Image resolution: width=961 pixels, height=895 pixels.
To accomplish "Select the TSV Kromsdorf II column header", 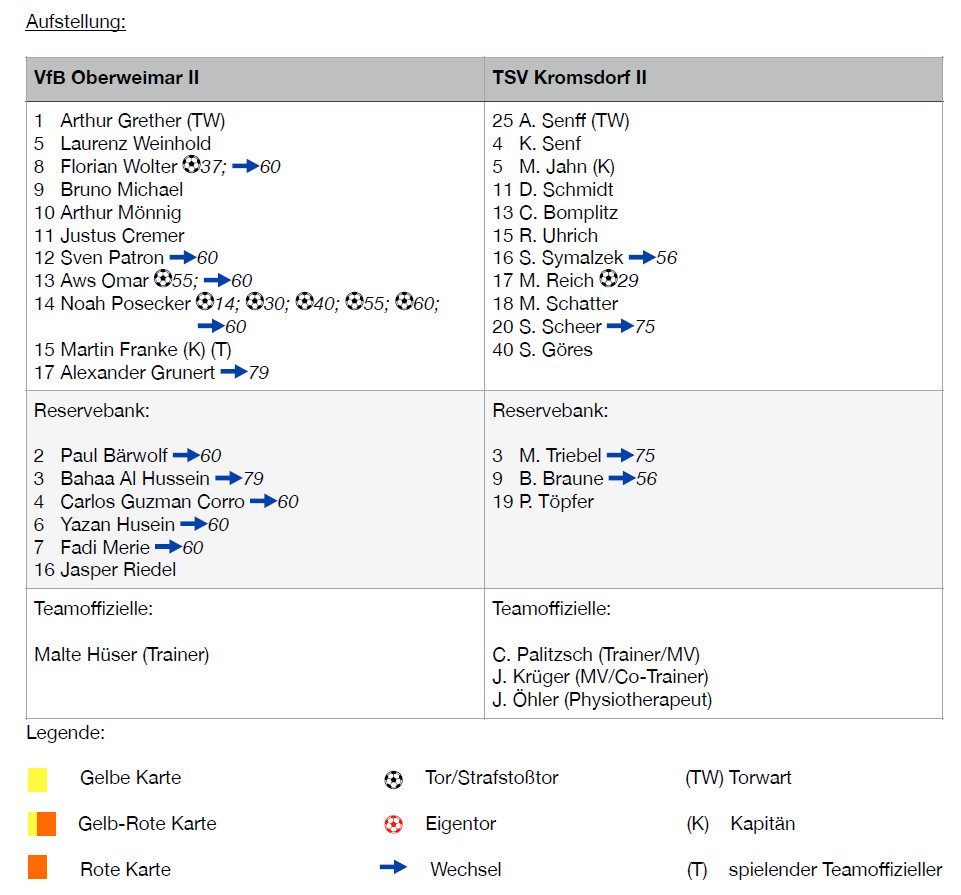I will point(569,78).
